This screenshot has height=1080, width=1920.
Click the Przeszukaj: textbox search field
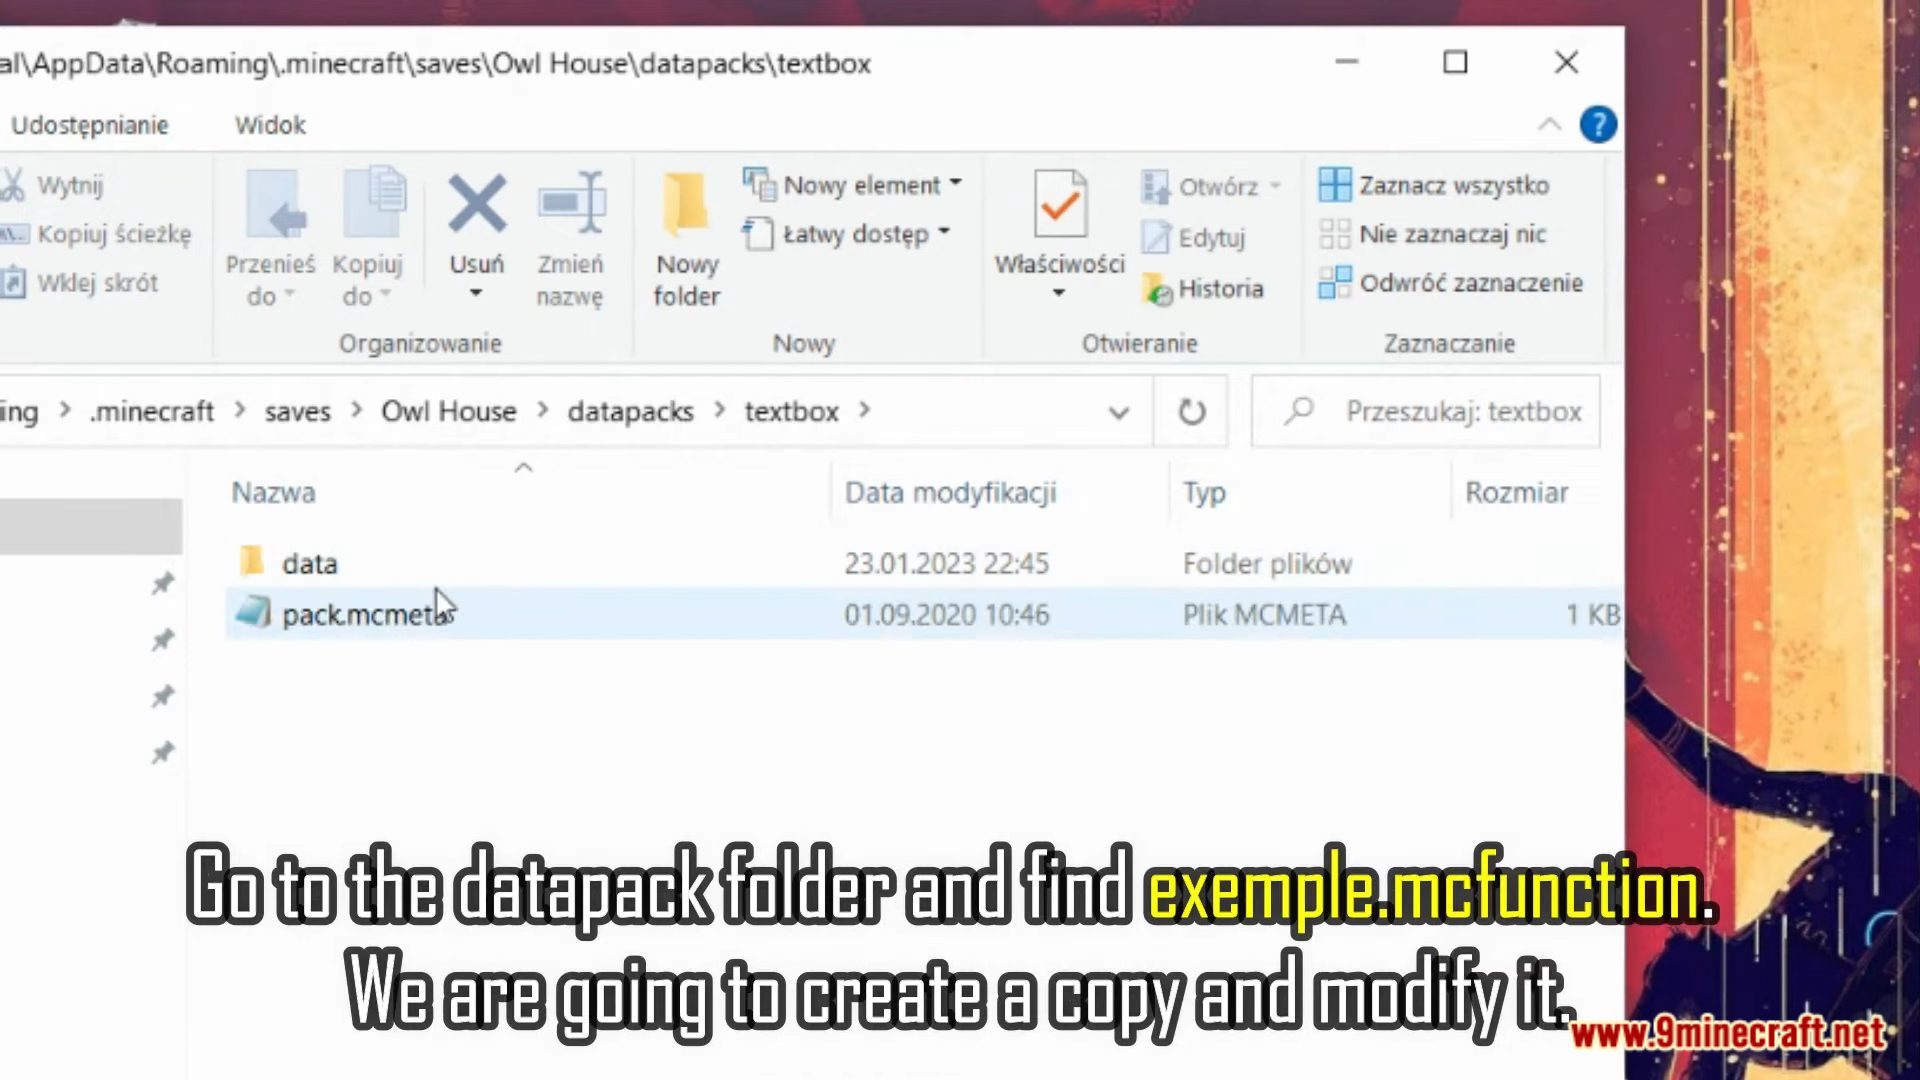[x=1426, y=411]
